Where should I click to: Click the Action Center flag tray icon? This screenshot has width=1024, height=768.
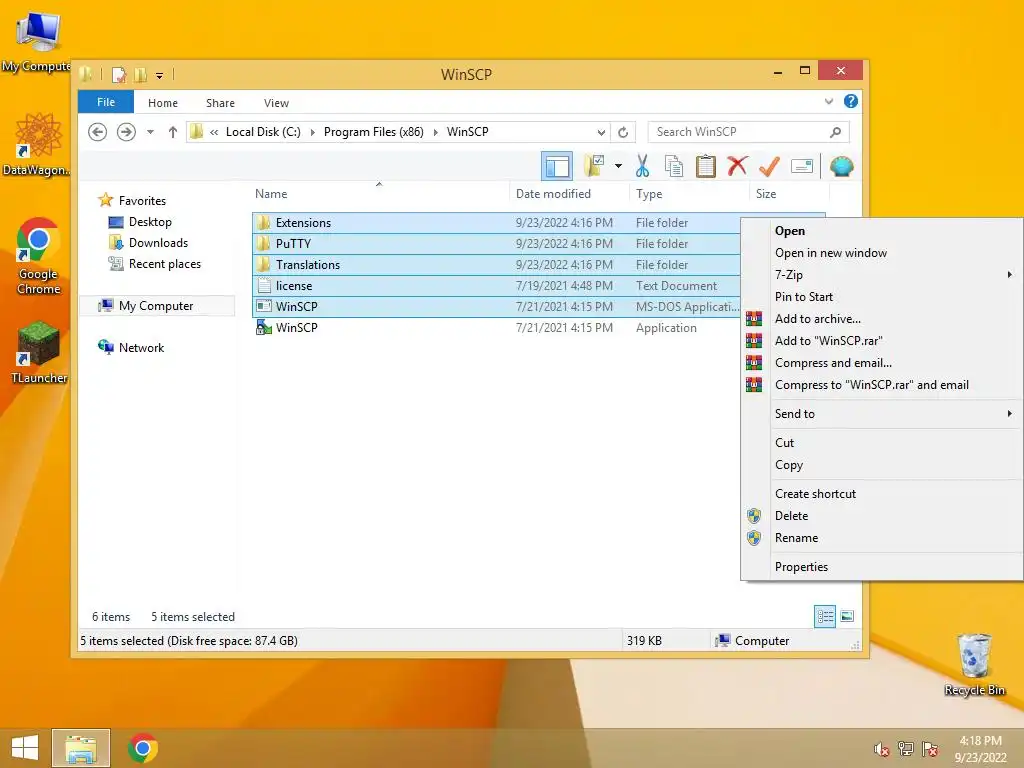(x=929, y=749)
